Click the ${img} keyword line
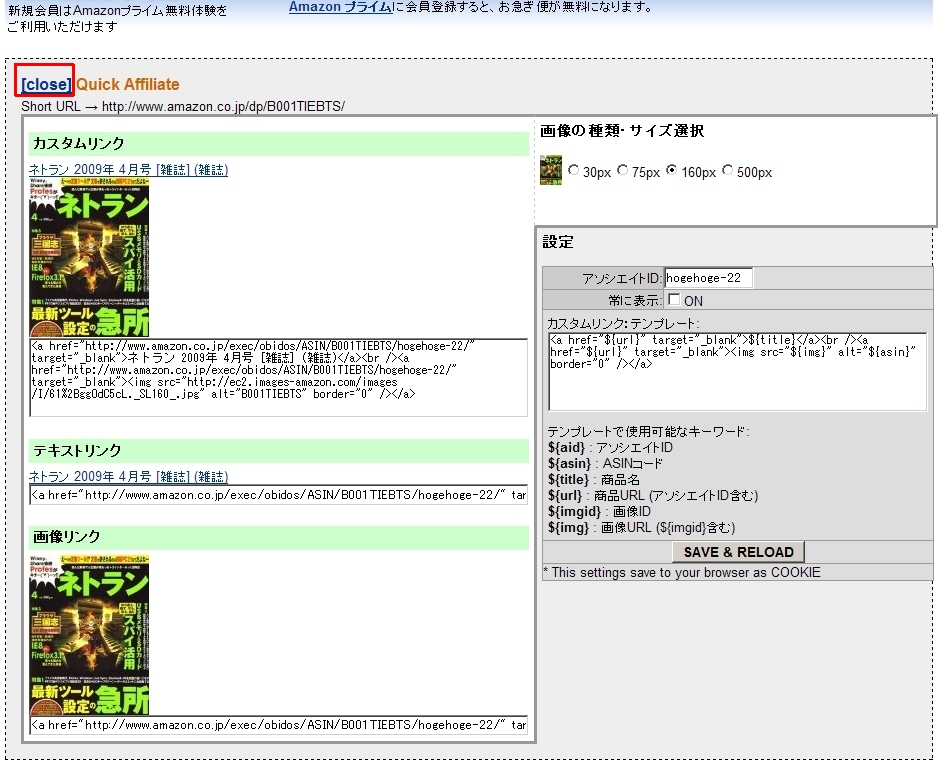The height and width of the screenshot is (765, 938). coord(641,528)
